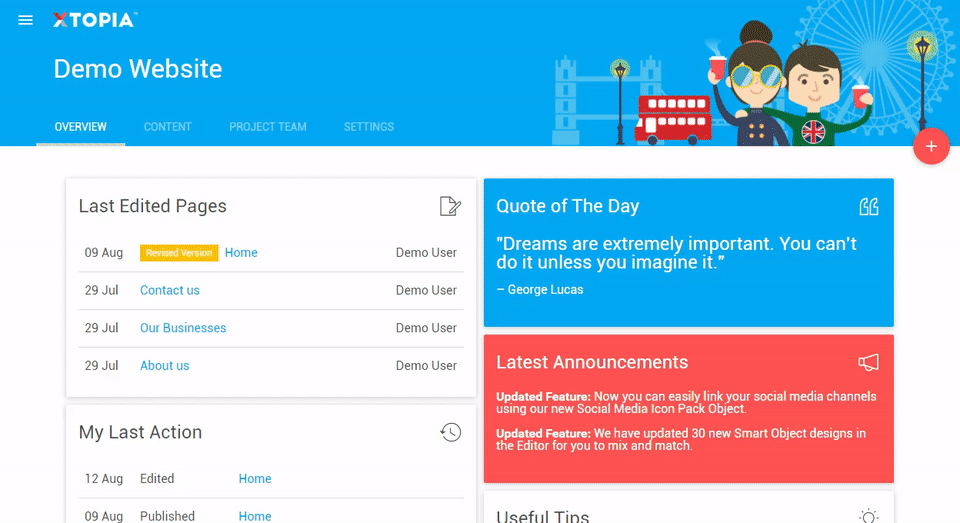The height and width of the screenshot is (523, 960).
Task: Click the XTOPIA logo
Action: point(95,20)
